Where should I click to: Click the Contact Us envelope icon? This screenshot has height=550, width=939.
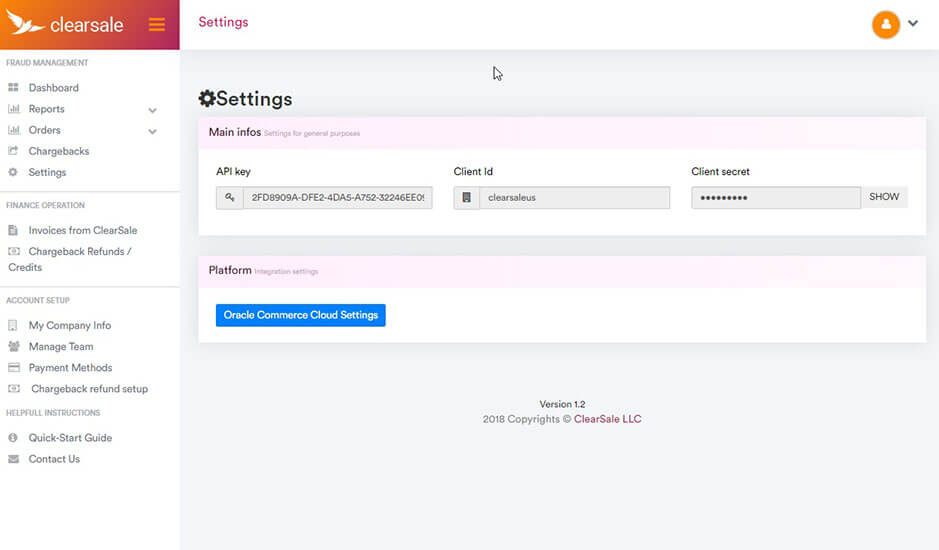(x=13, y=459)
